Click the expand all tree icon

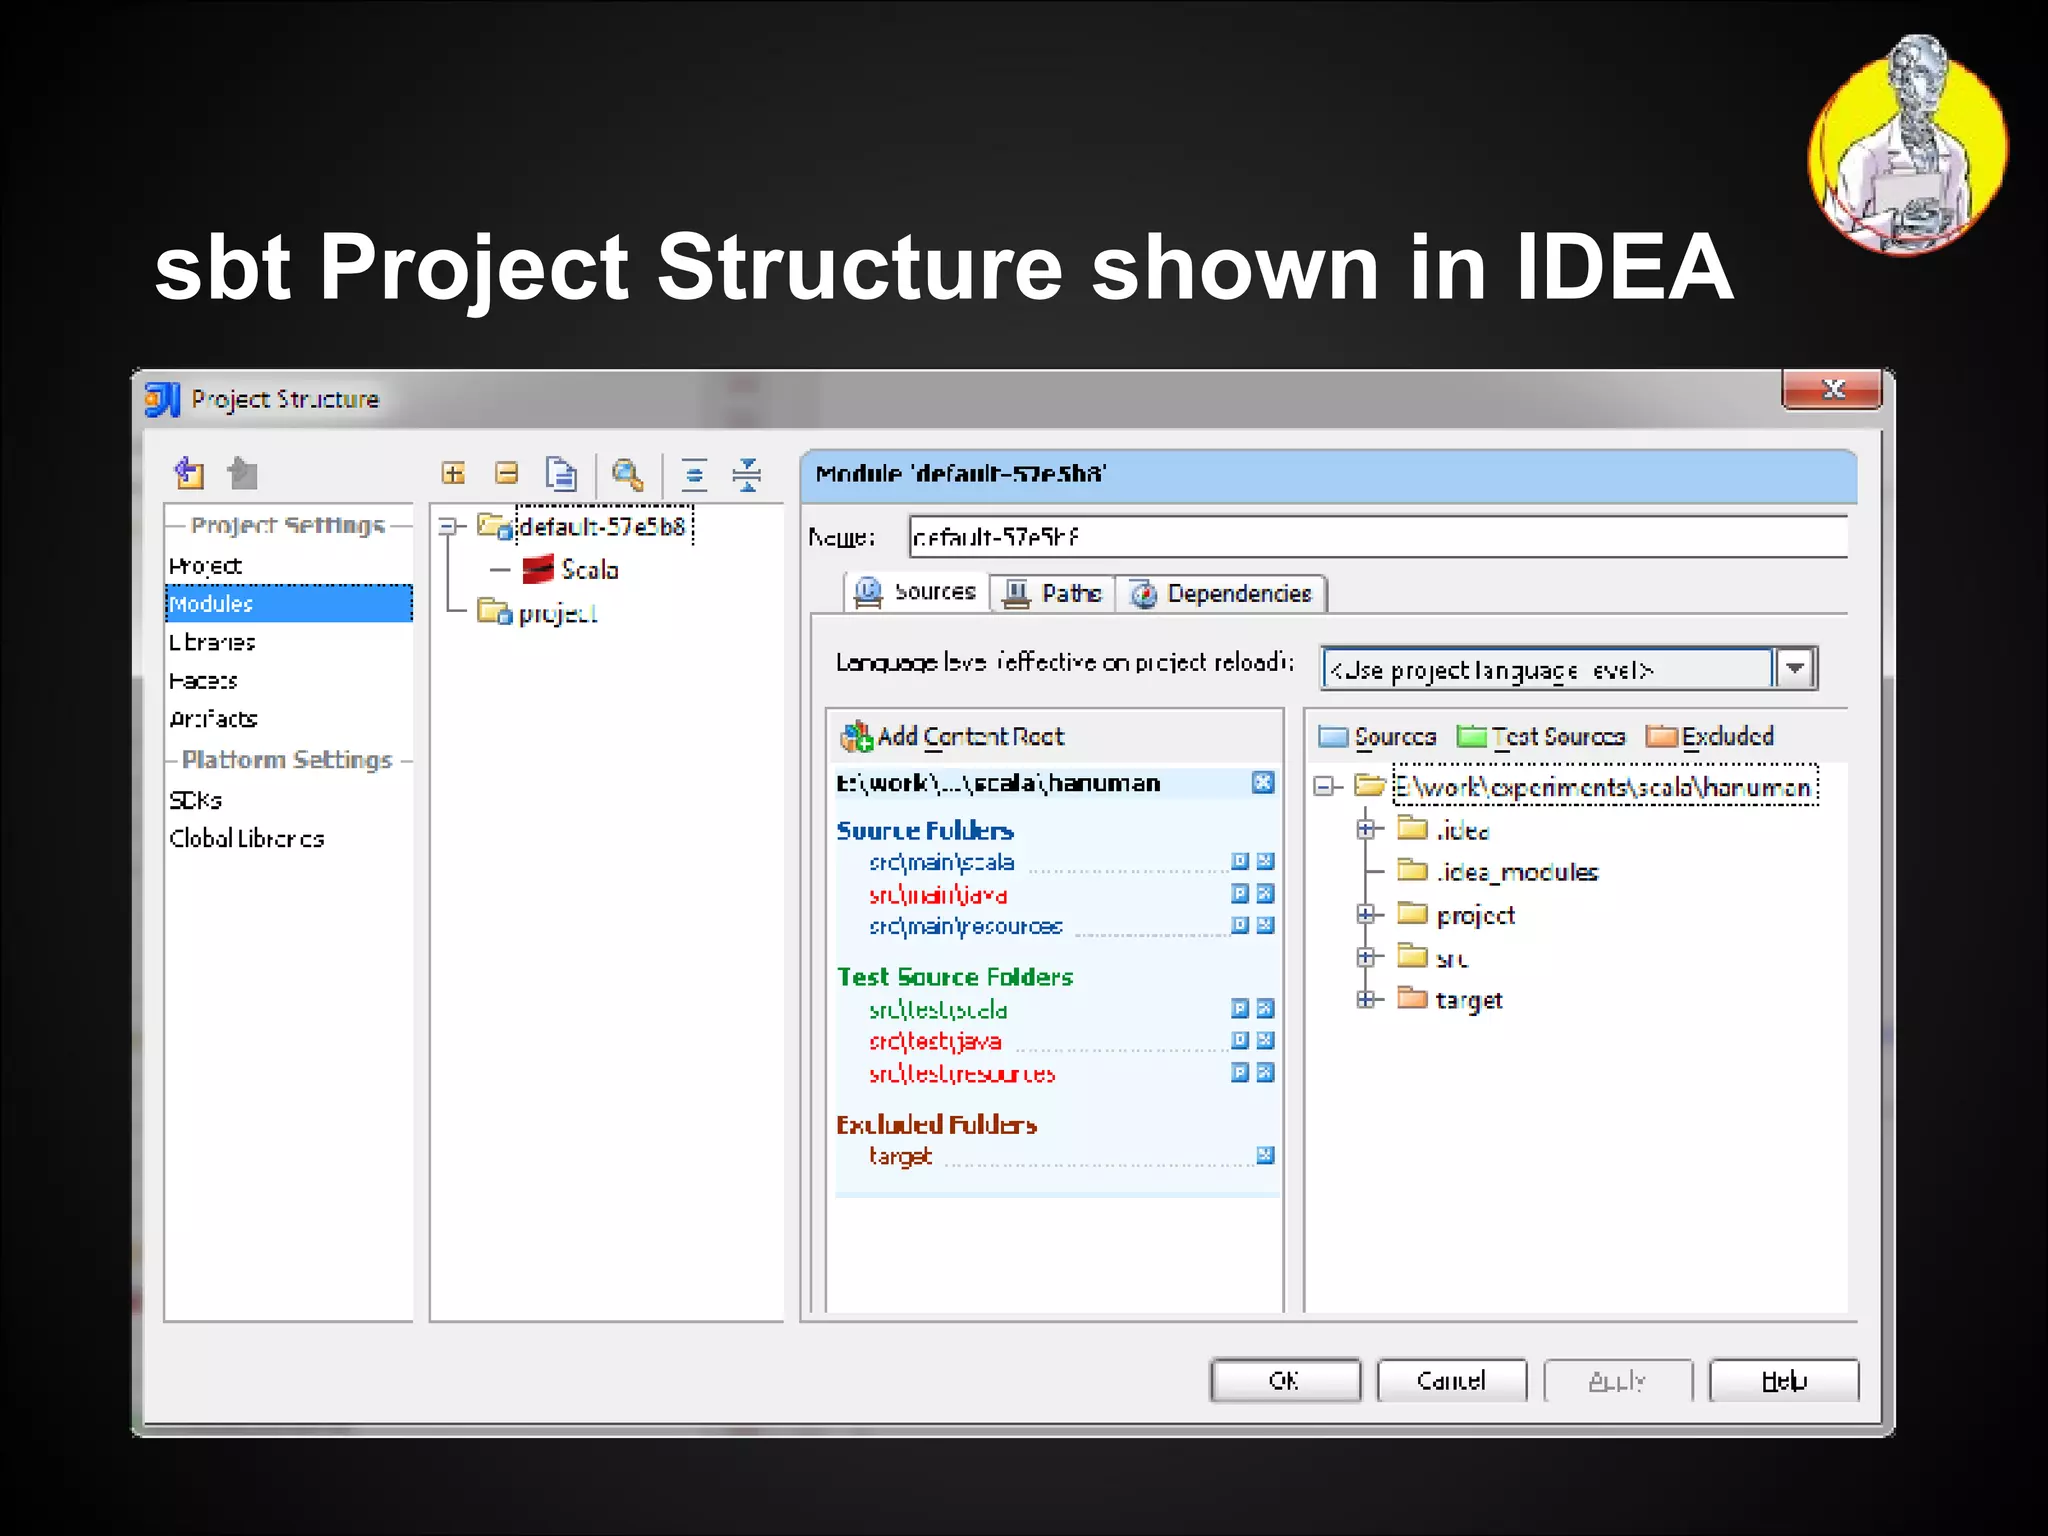pos(694,474)
